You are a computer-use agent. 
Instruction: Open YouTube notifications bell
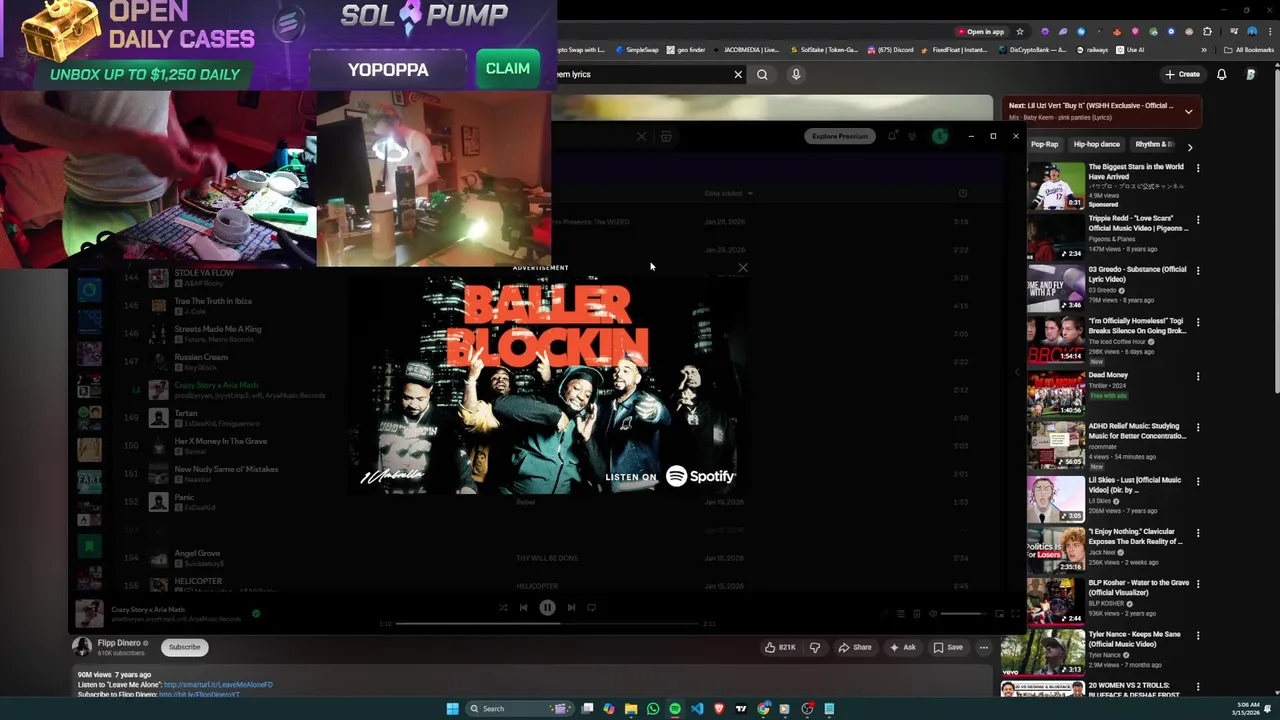(1222, 74)
